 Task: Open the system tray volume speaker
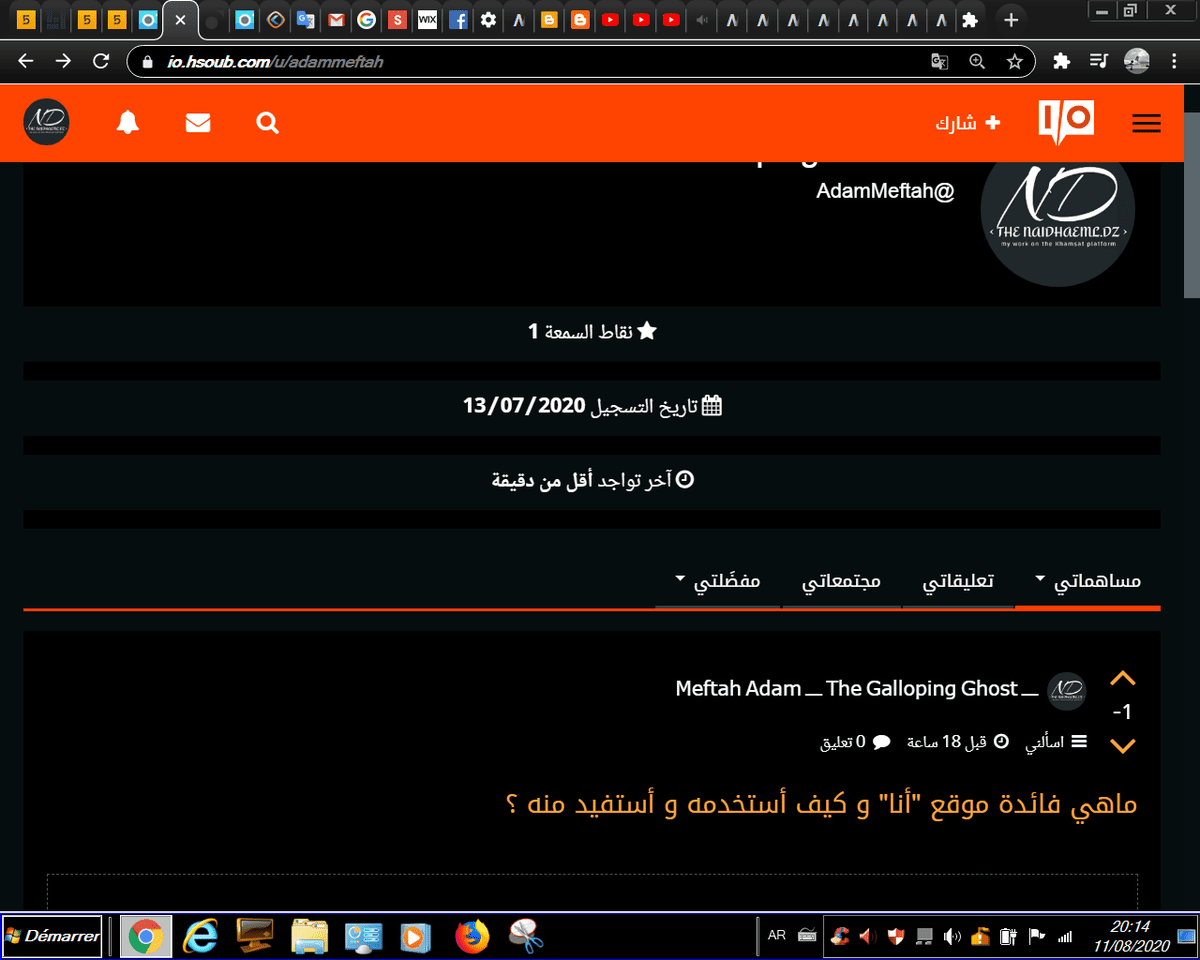(952, 937)
